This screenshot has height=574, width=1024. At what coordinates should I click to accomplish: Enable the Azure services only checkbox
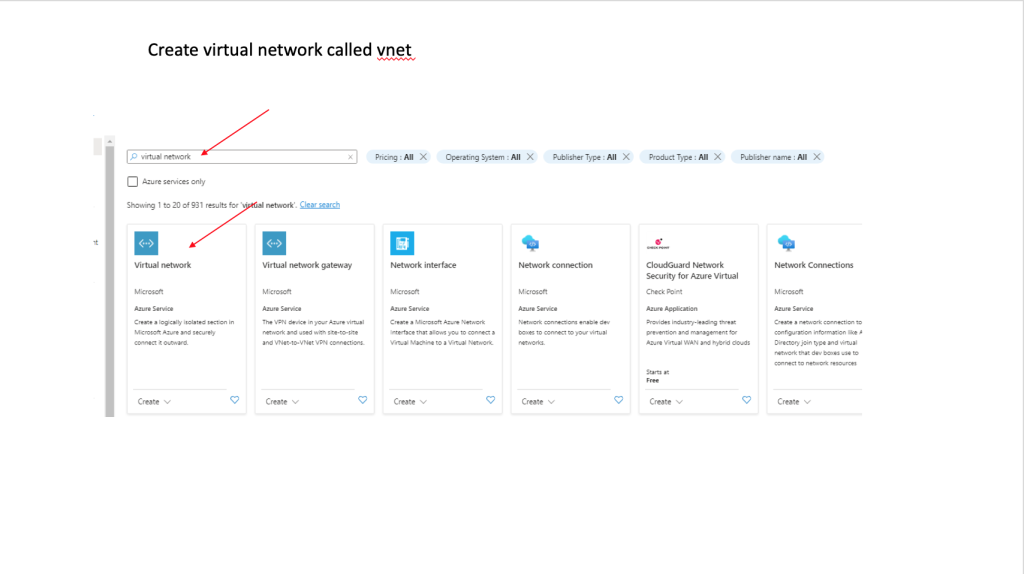coord(133,182)
